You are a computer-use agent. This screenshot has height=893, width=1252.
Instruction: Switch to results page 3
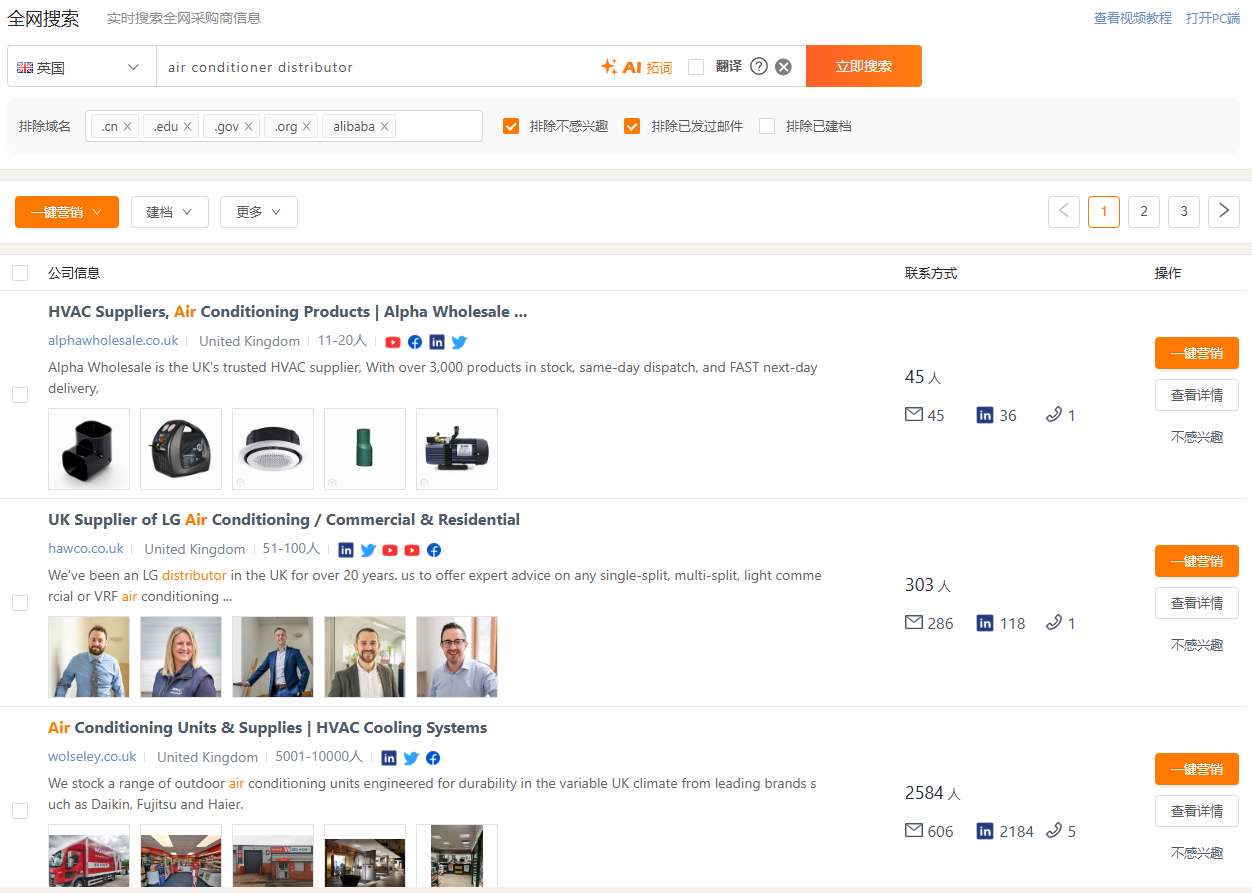[x=1184, y=211]
